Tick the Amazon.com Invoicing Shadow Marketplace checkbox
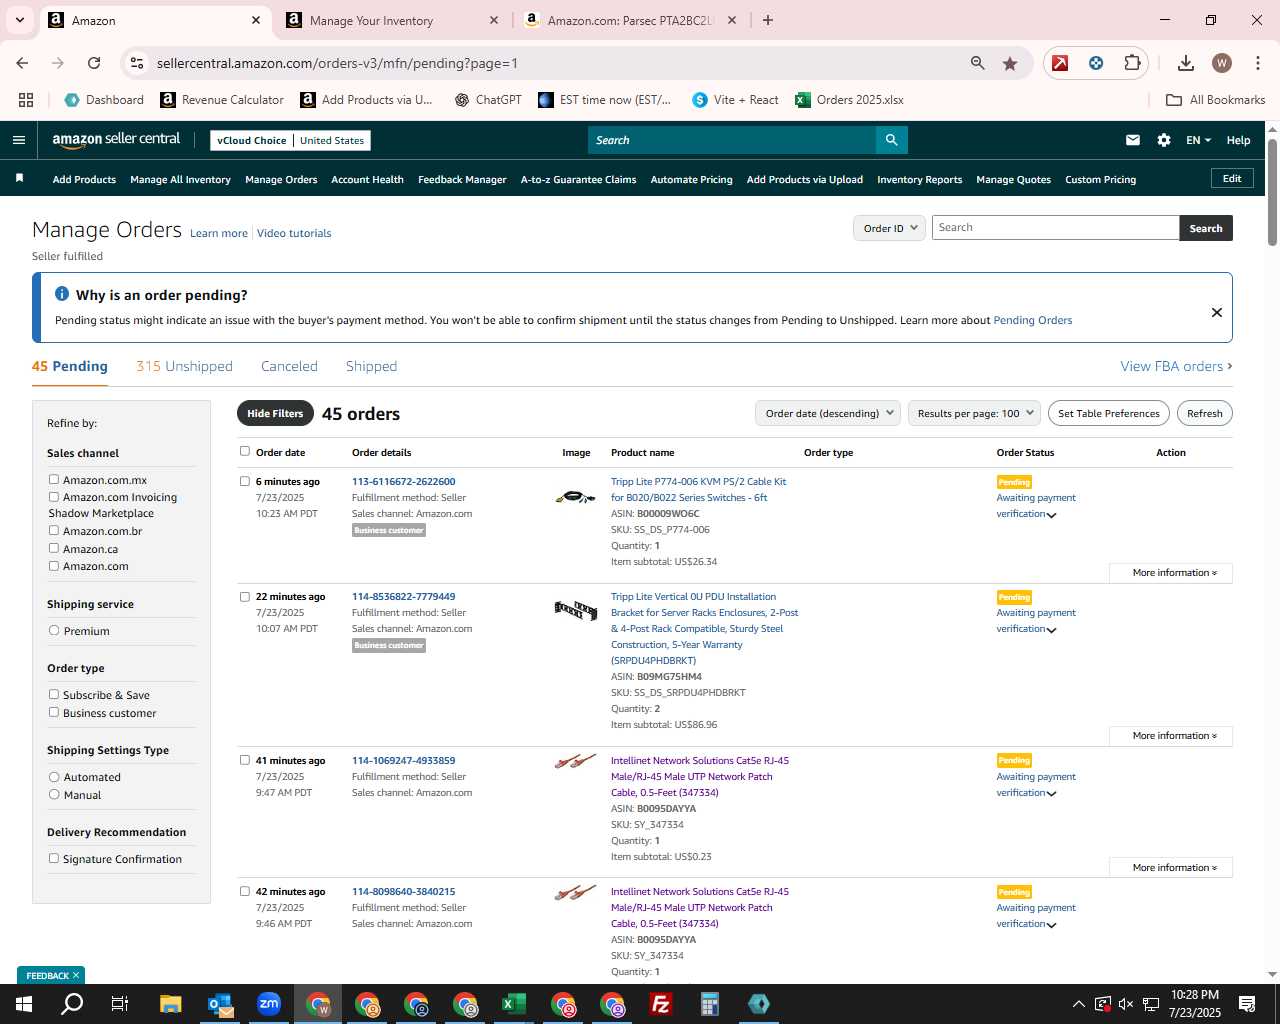The width and height of the screenshot is (1280, 1024). 54,496
